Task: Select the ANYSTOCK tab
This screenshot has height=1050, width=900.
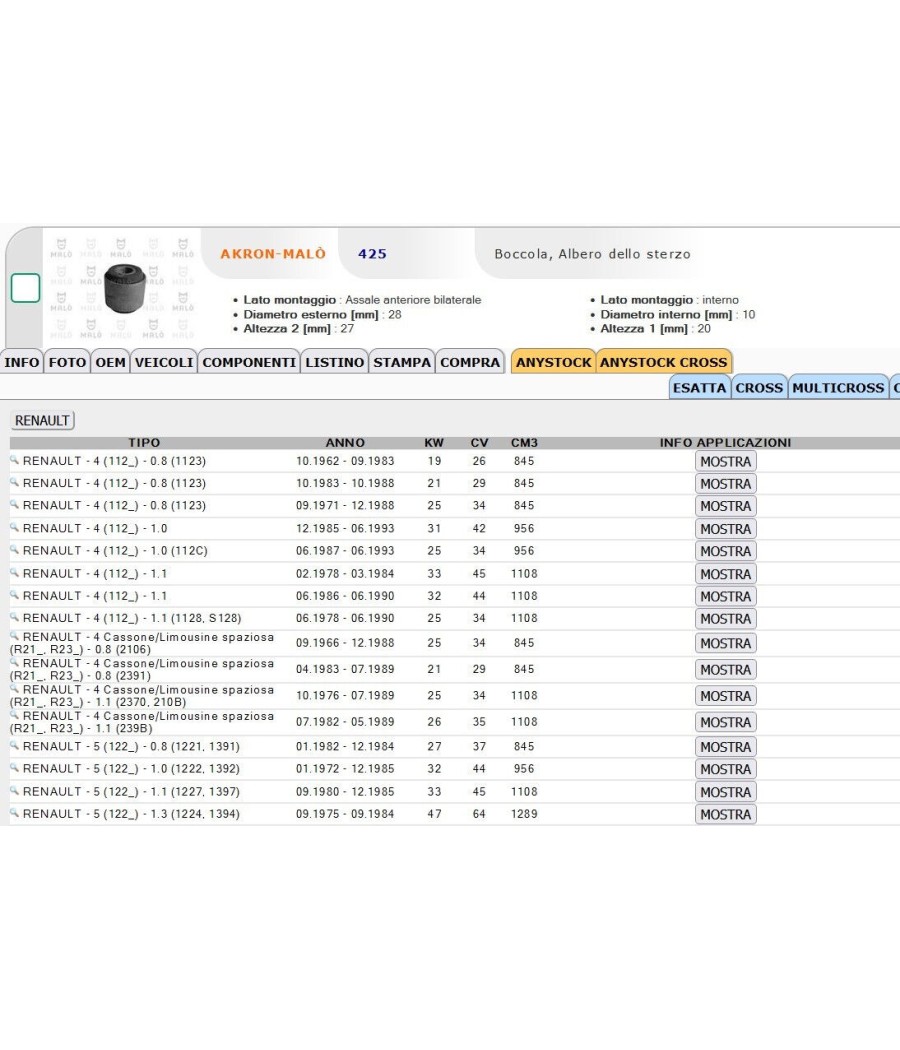Action: [554, 362]
